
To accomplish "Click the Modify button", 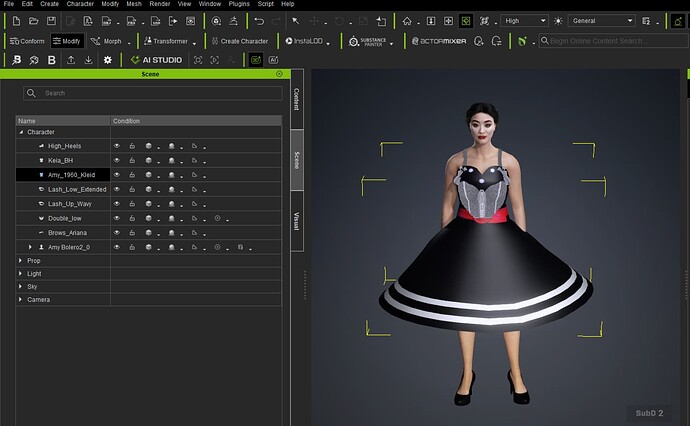I will [x=67, y=41].
